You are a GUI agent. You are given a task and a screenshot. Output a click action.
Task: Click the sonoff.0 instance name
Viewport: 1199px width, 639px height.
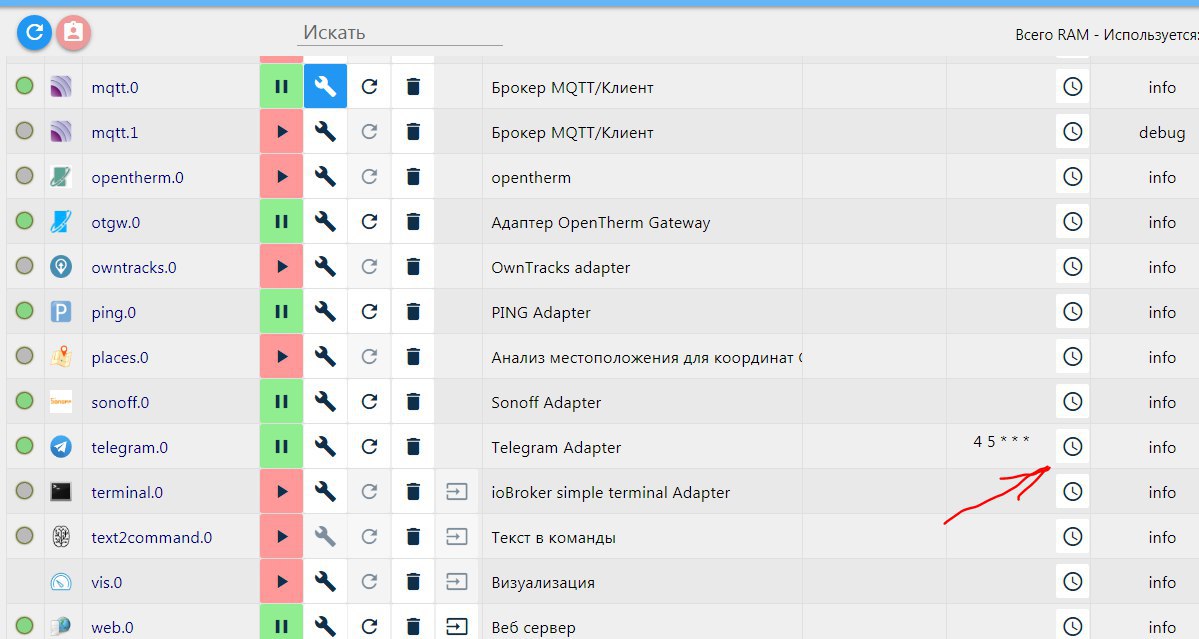click(x=120, y=403)
